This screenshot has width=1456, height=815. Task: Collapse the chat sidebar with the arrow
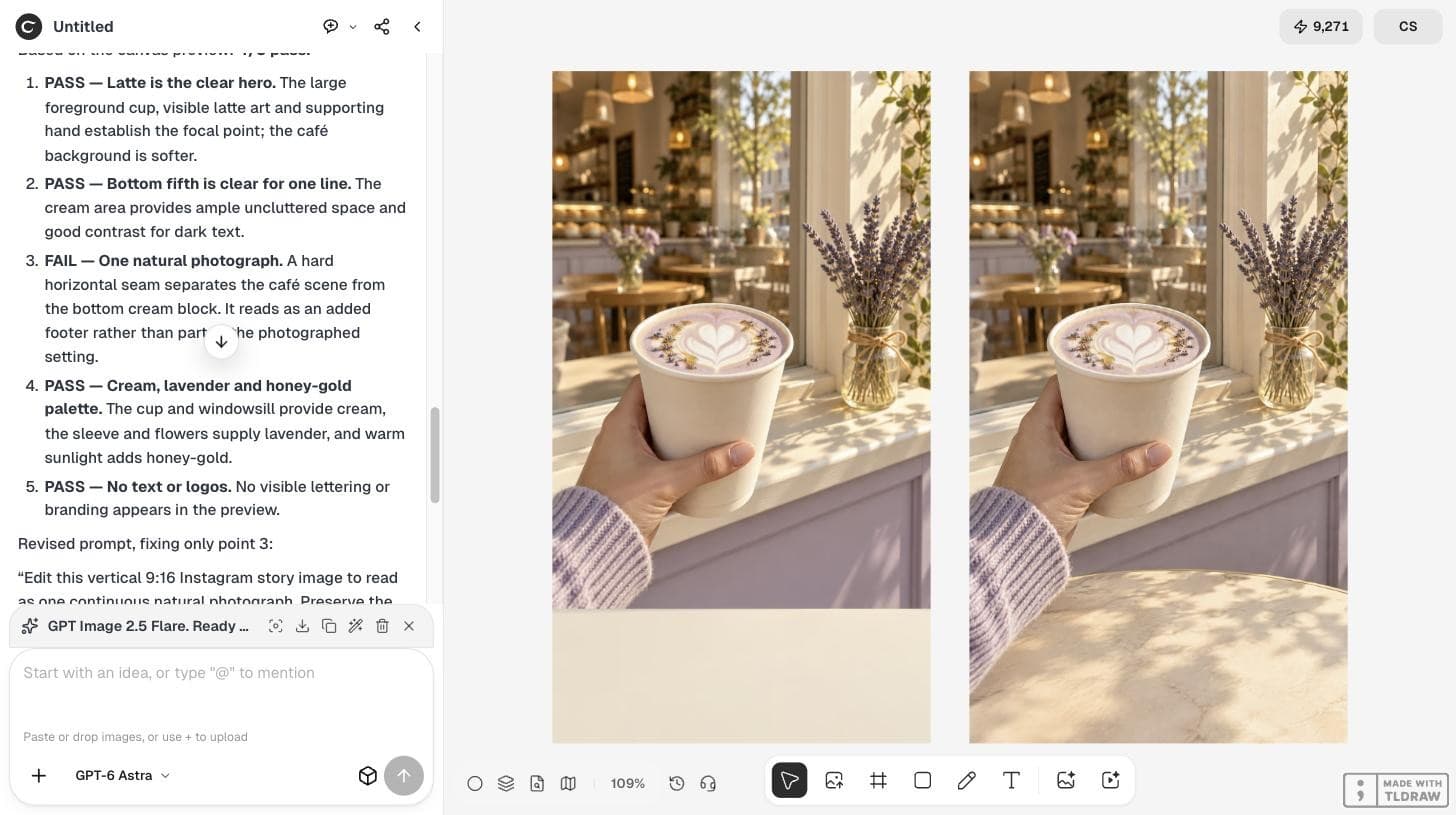point(417,27)
